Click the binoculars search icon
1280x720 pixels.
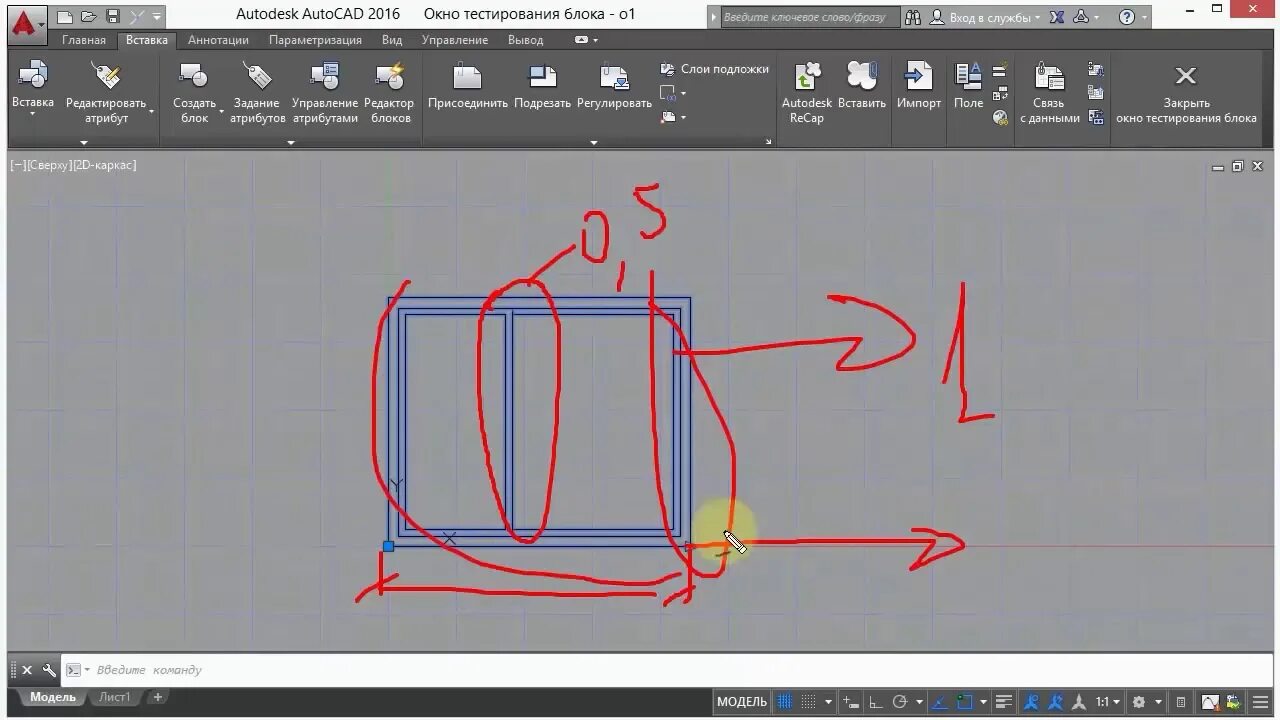pyautogui.click(x=913, y=17)
